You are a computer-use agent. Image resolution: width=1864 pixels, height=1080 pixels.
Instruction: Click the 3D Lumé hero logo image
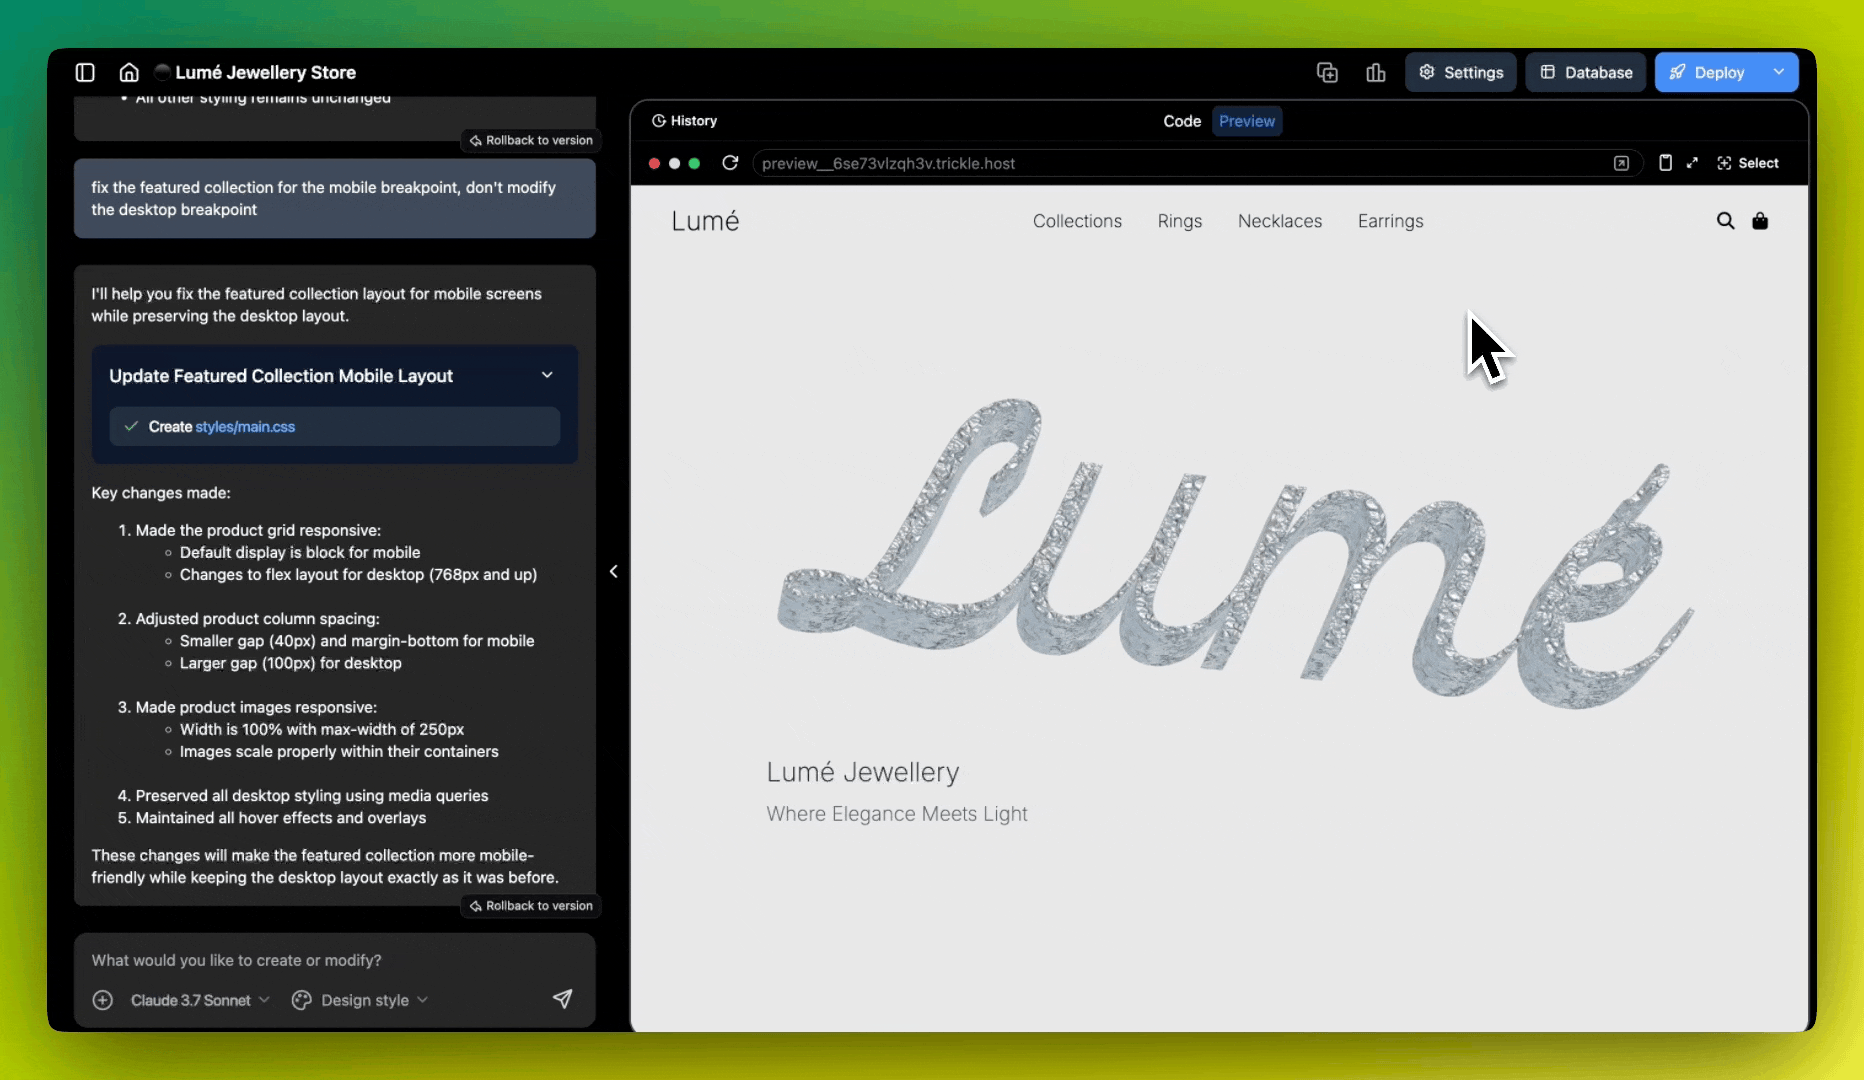(1236, 553)
